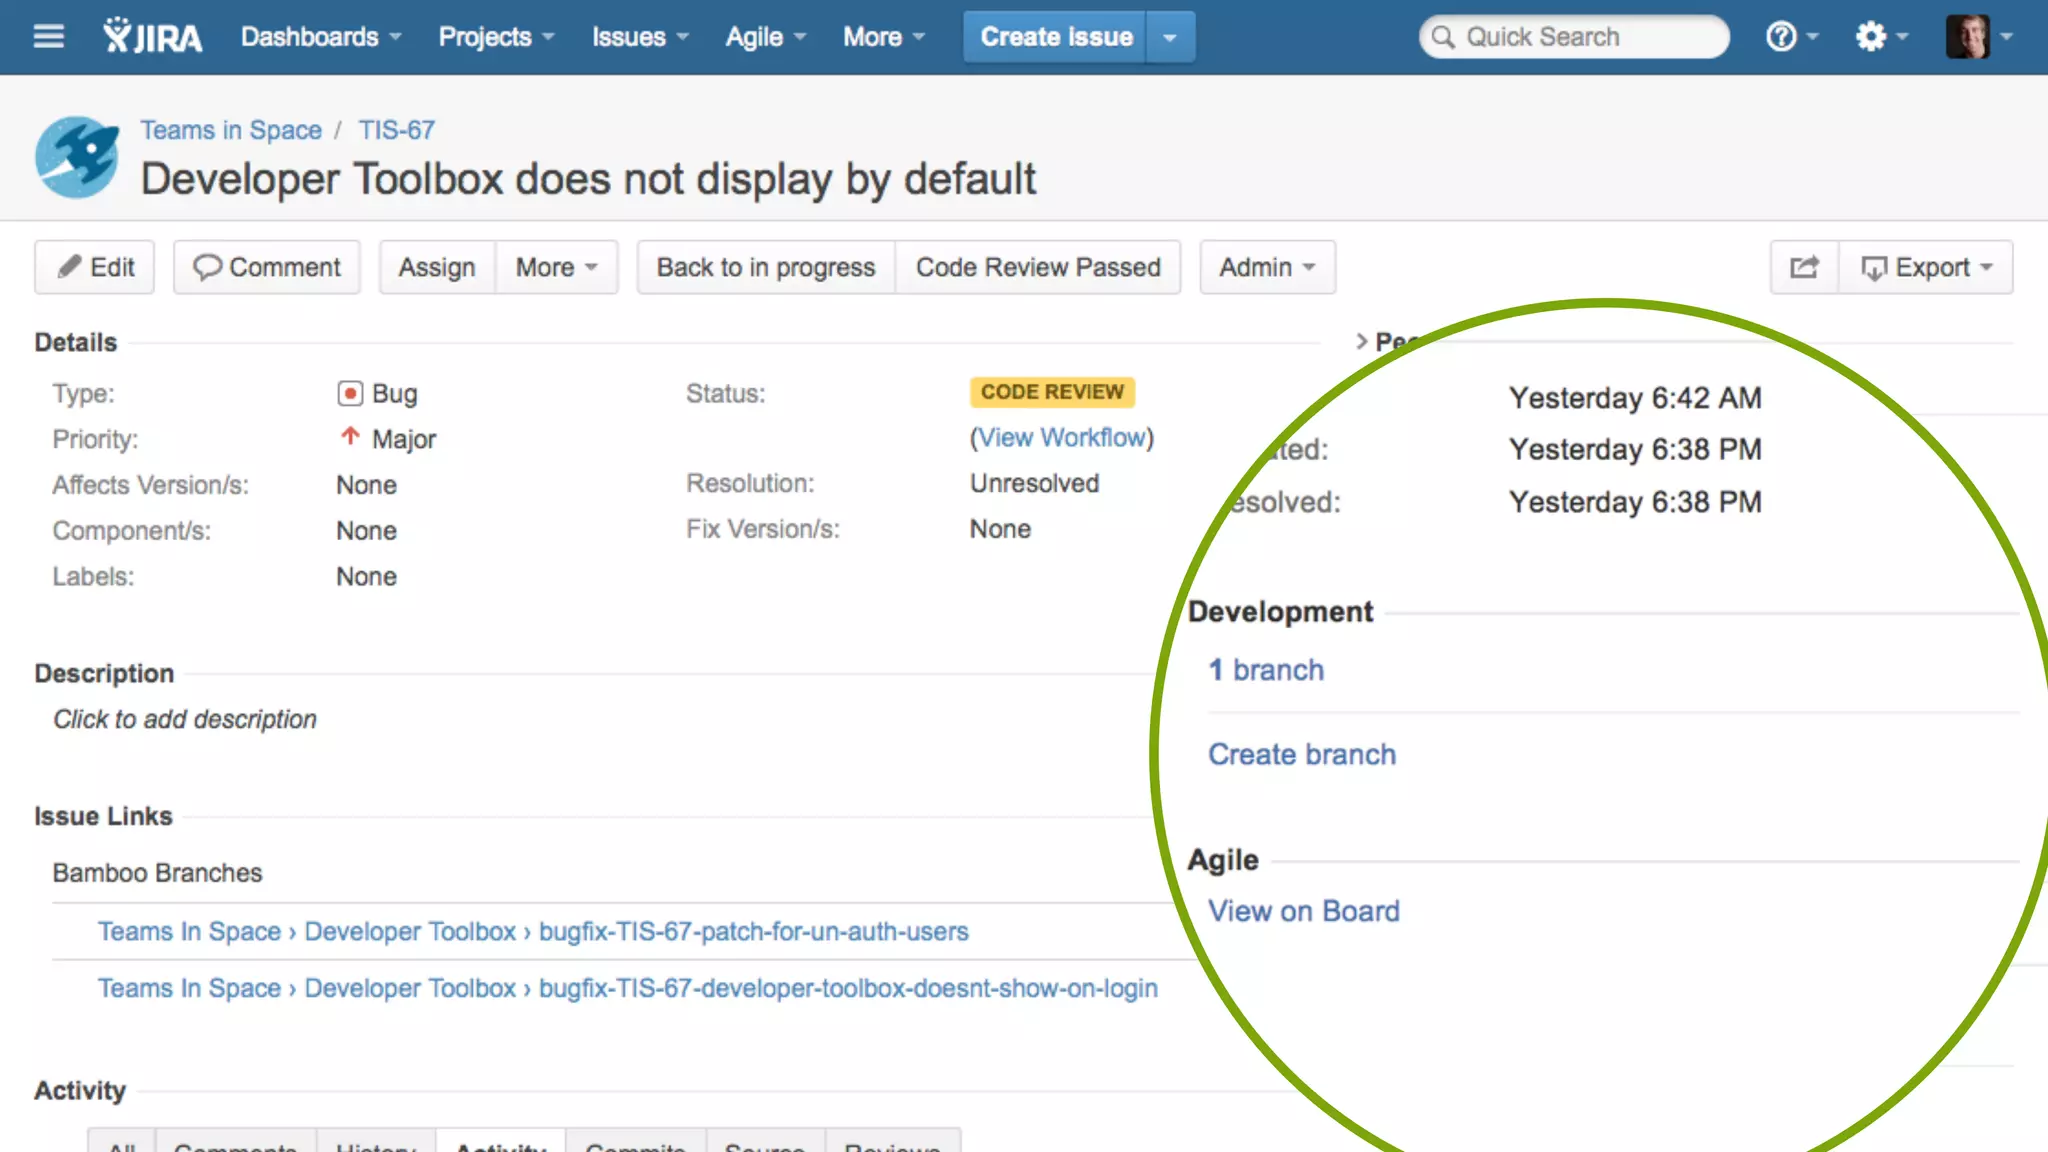Open the Admin dropdown menu
Image resolution: width=2048 pixels, height=1152 pixels.
click(x=1267, y=267)
